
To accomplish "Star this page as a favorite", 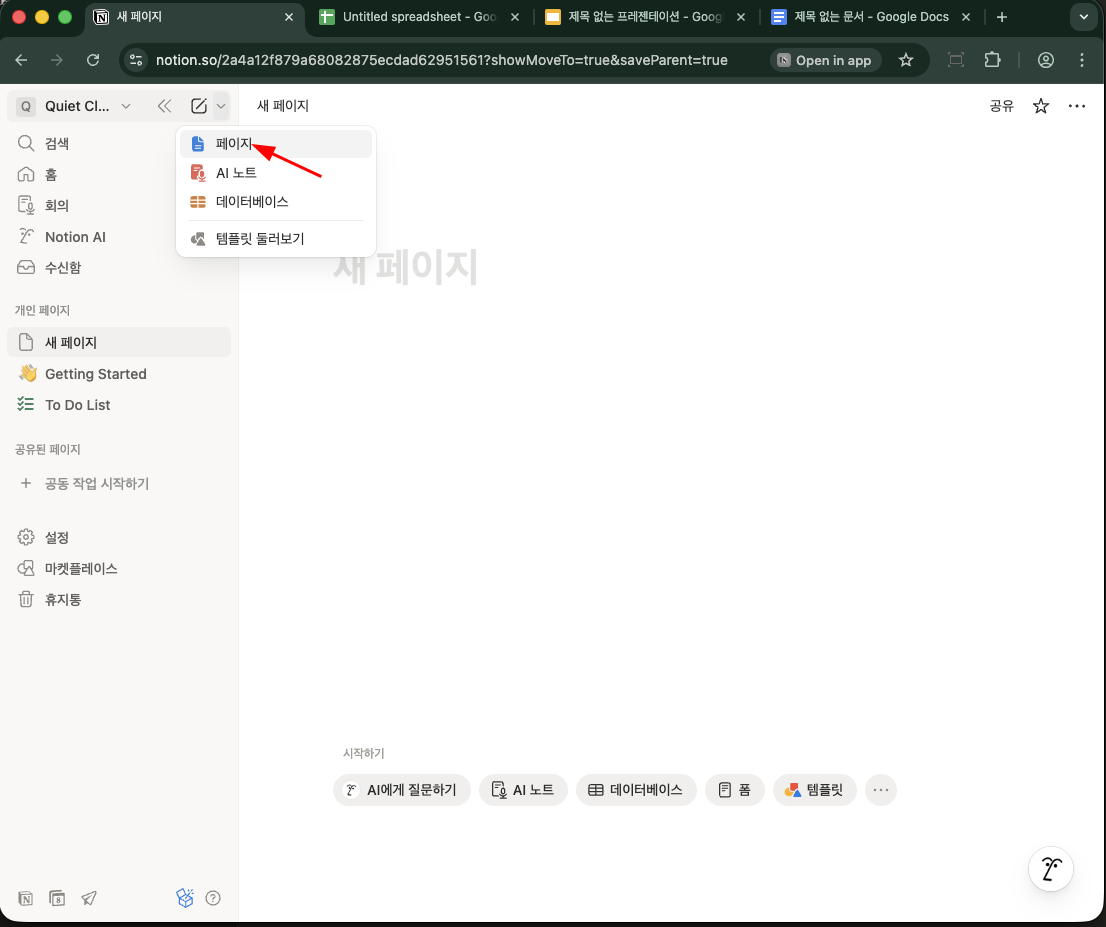I will pos(1041,106).
